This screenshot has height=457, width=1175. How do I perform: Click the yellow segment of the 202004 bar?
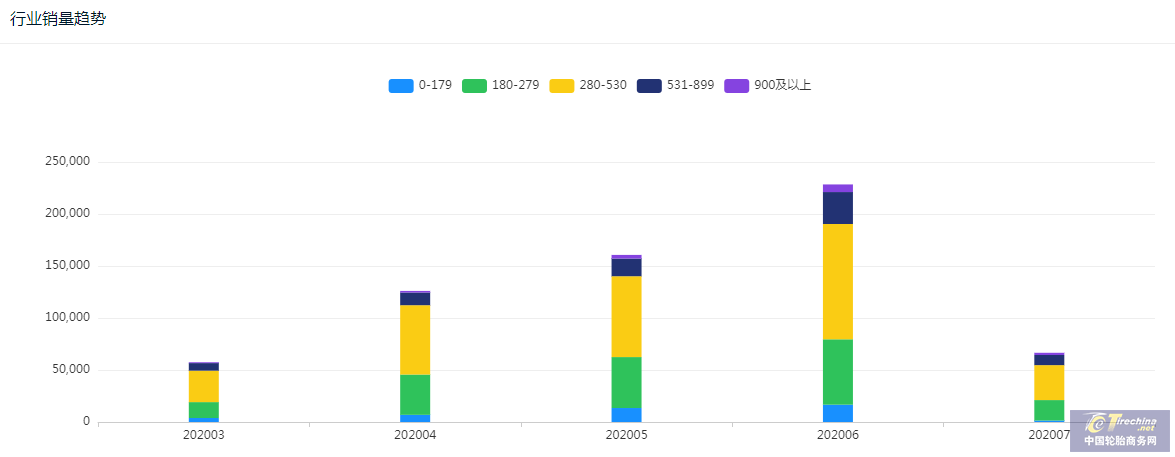(415, 339)
